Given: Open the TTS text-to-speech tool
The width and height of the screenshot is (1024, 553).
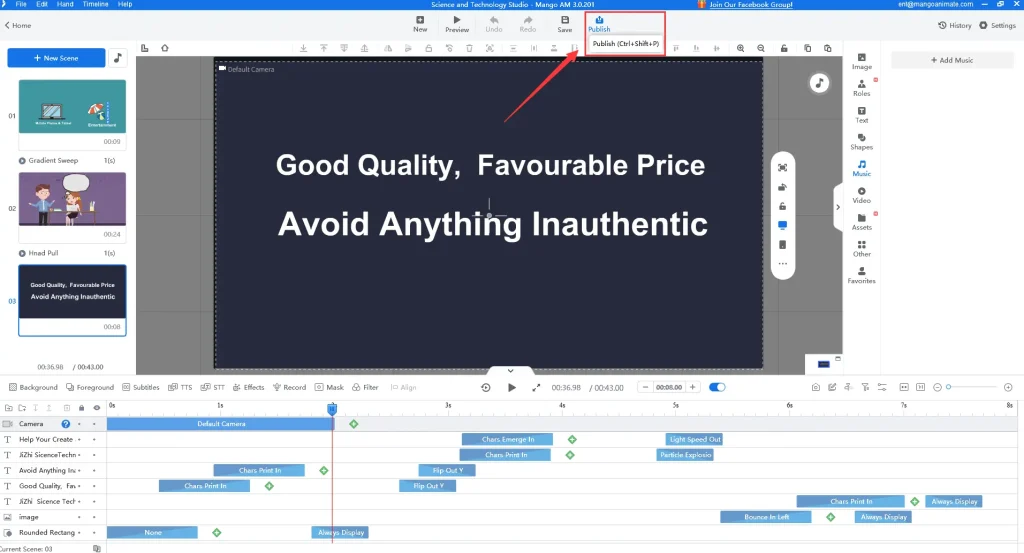Looking at the screenshot, I should tap(181, 387).
